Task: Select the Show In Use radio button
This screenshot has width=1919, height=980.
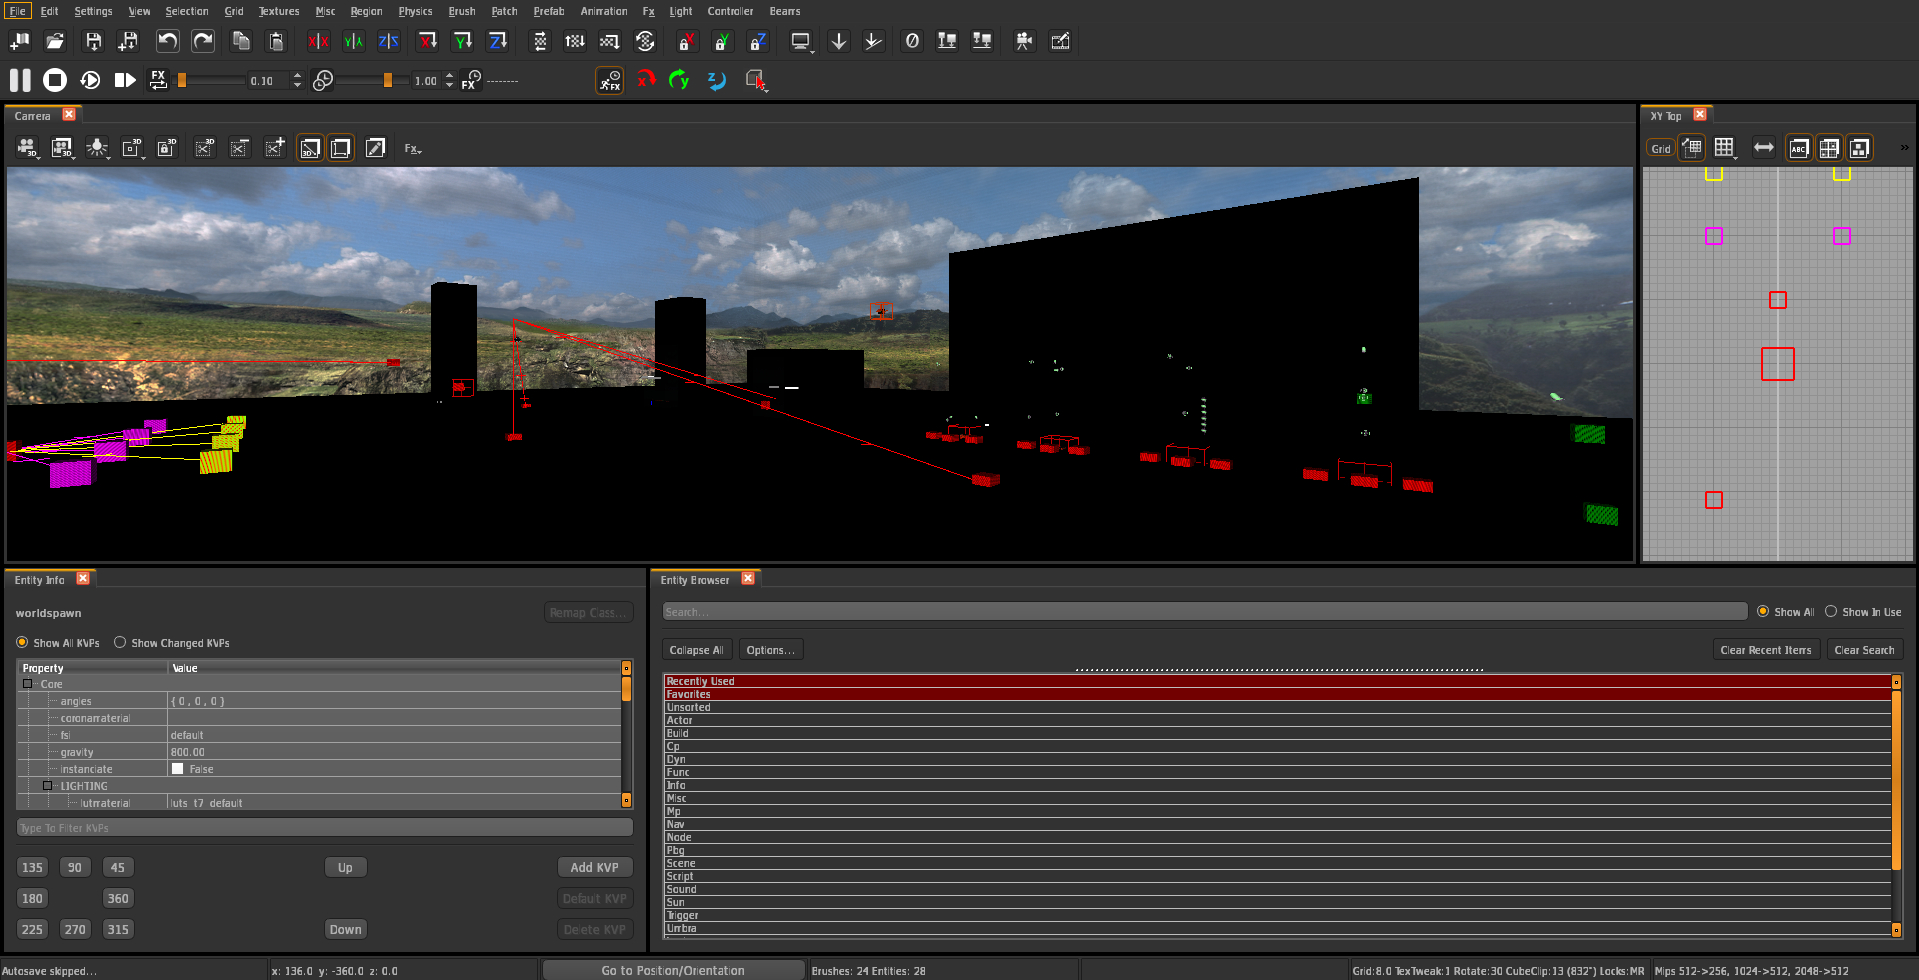Action: point(1831,612)
